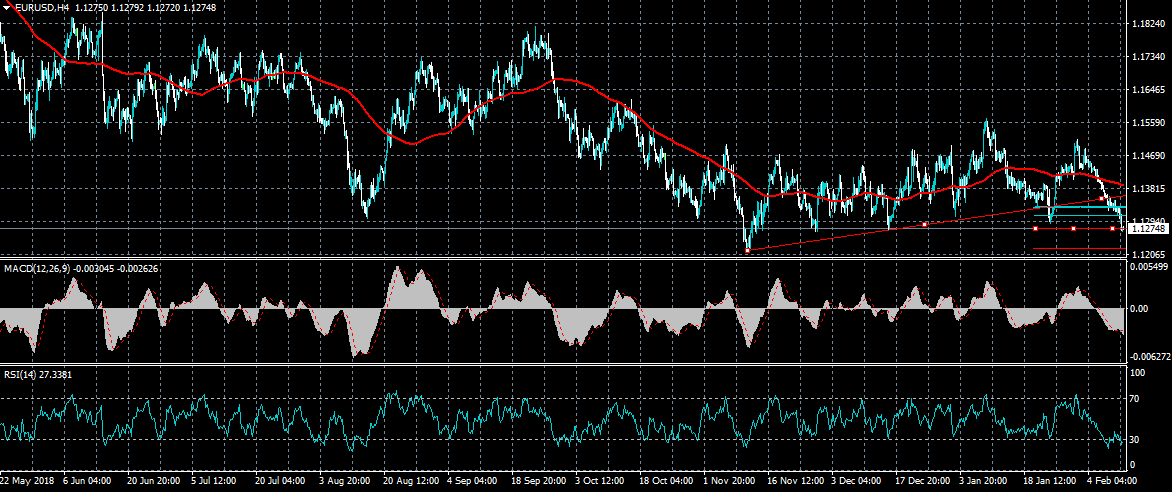This screenshot has height=492, width=1172.
Task: Select the rising trendline's middle anchor point
Action: [x=925, y=224]
